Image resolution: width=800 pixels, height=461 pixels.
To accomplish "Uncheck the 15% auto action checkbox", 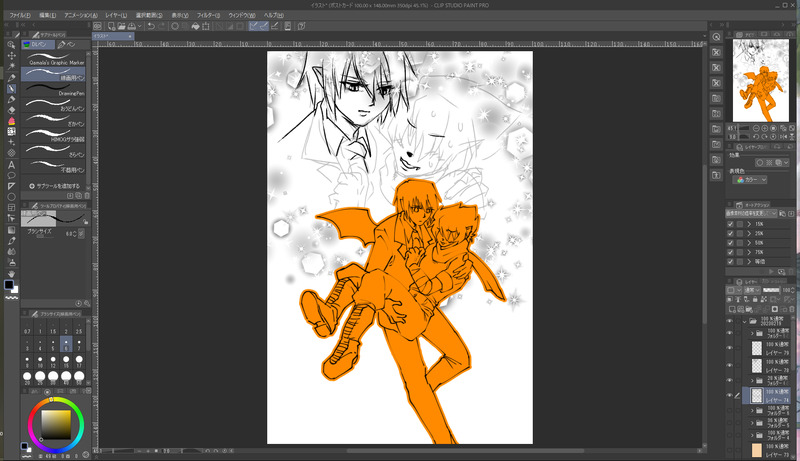I will point(730,224).
